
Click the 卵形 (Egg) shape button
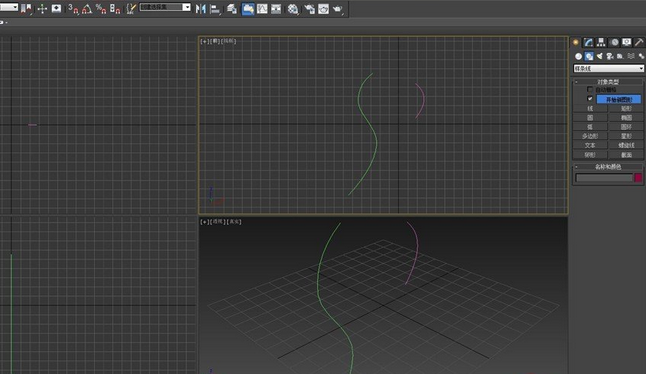coord(590,155)
